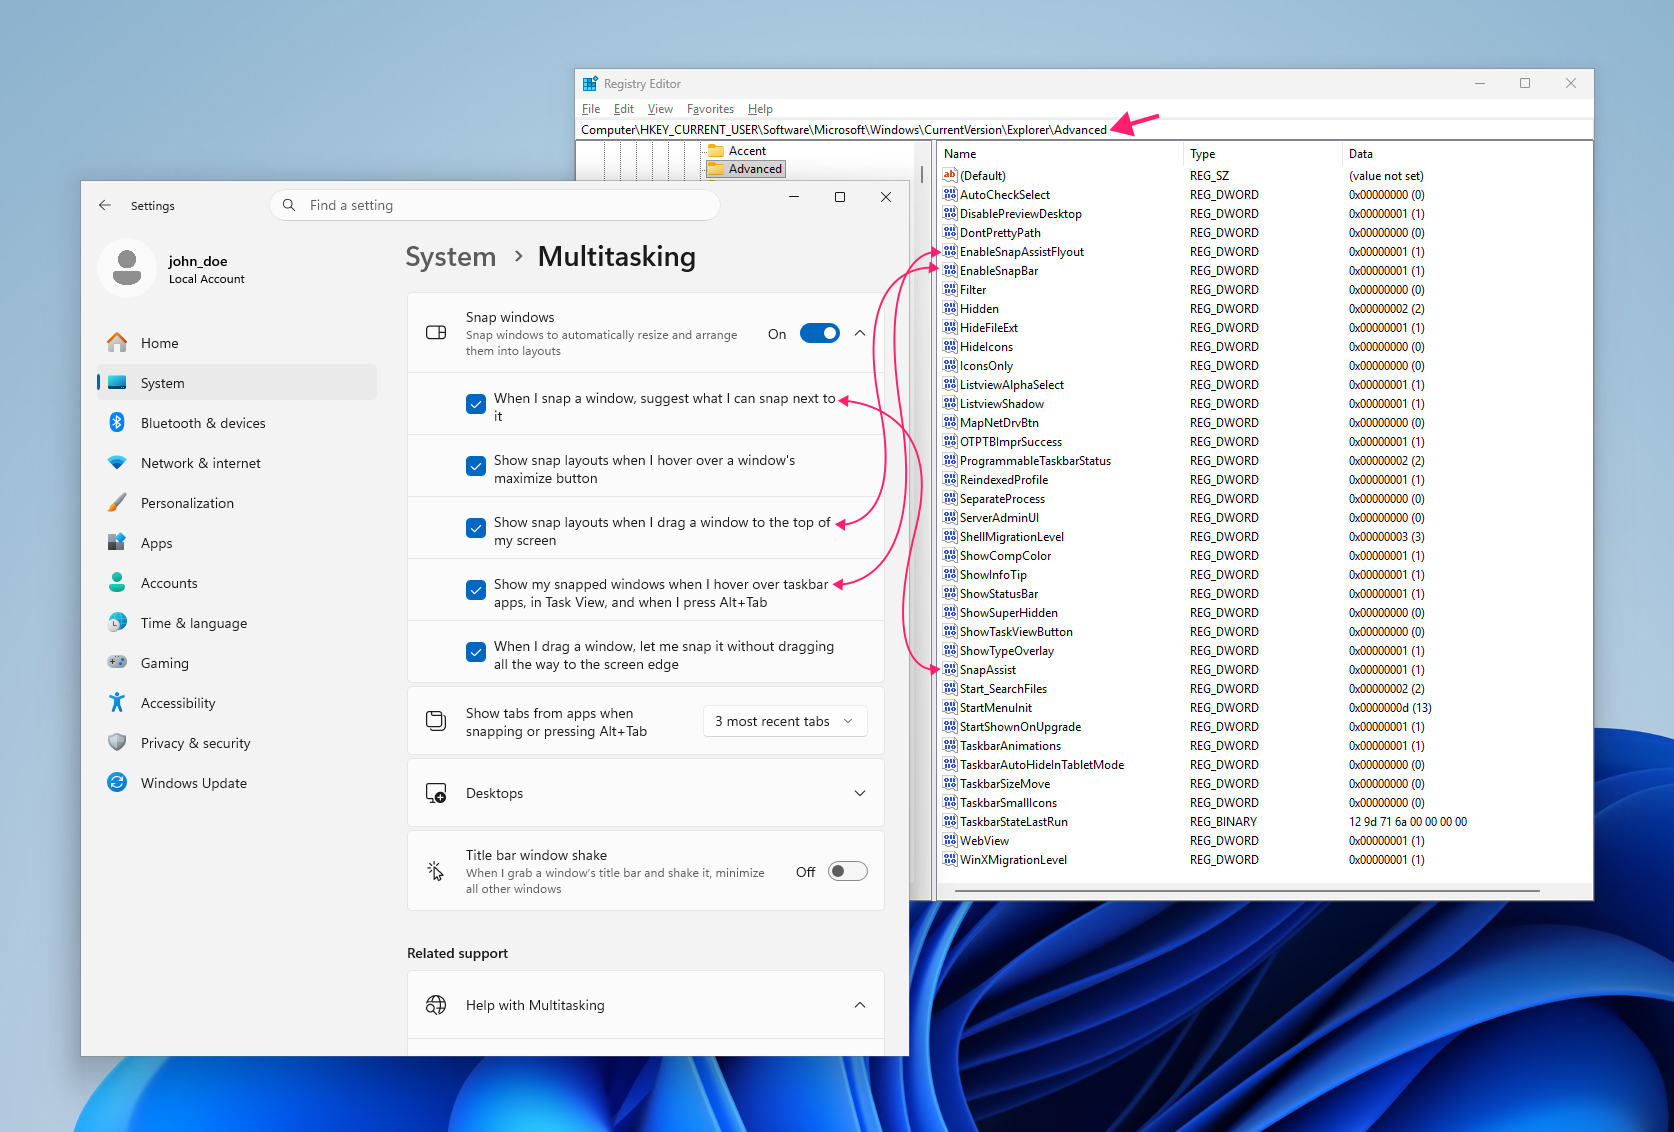Uncheck snap without dragging to screen edge
Image resolution: width=1674 pixels, height=1132 pixels.
(476, 652)
